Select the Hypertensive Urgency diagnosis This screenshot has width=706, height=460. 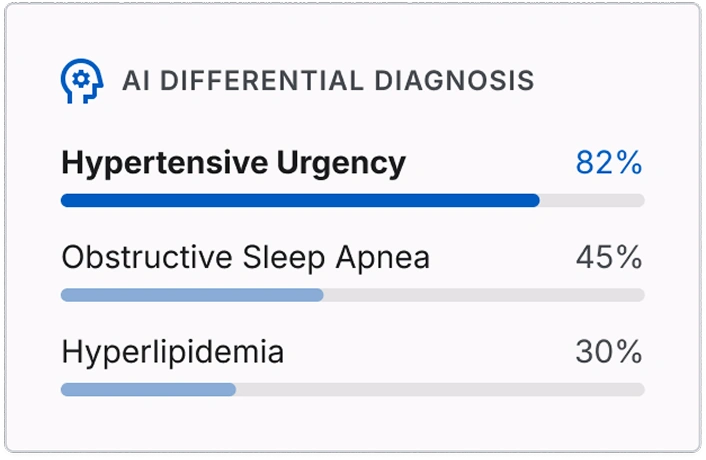(x=233, y=163)
